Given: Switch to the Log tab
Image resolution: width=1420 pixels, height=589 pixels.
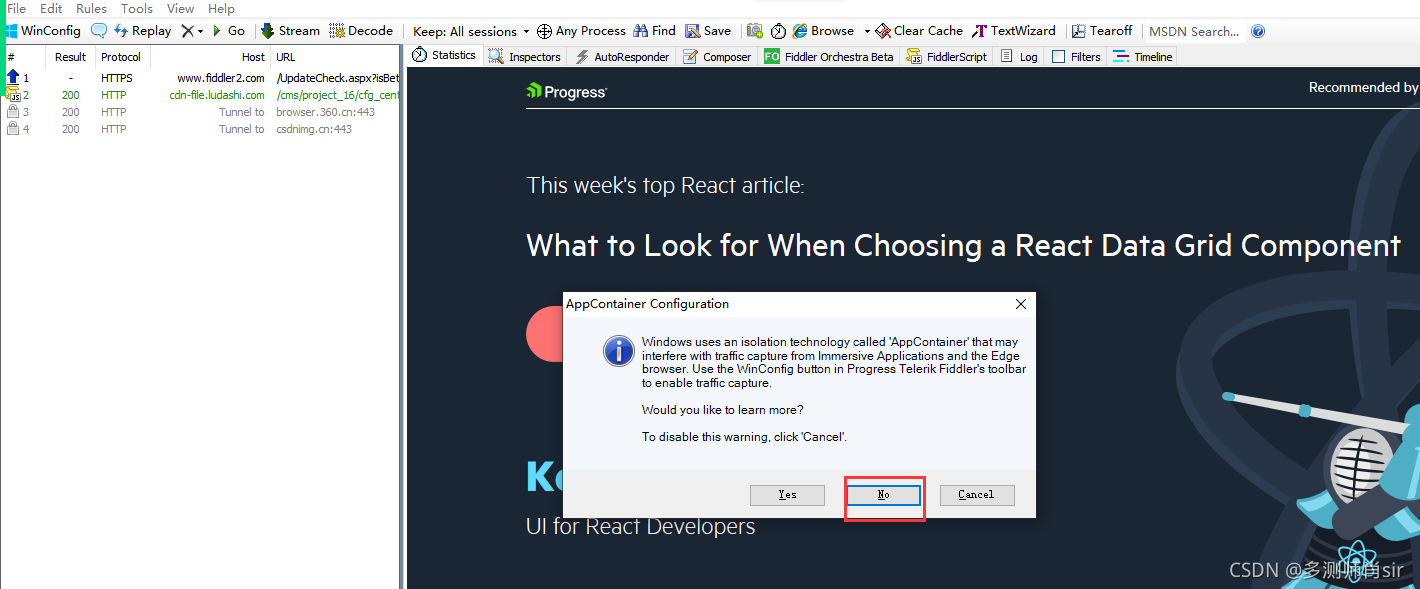Looking at the screenshot, I should pos(1019,57).
